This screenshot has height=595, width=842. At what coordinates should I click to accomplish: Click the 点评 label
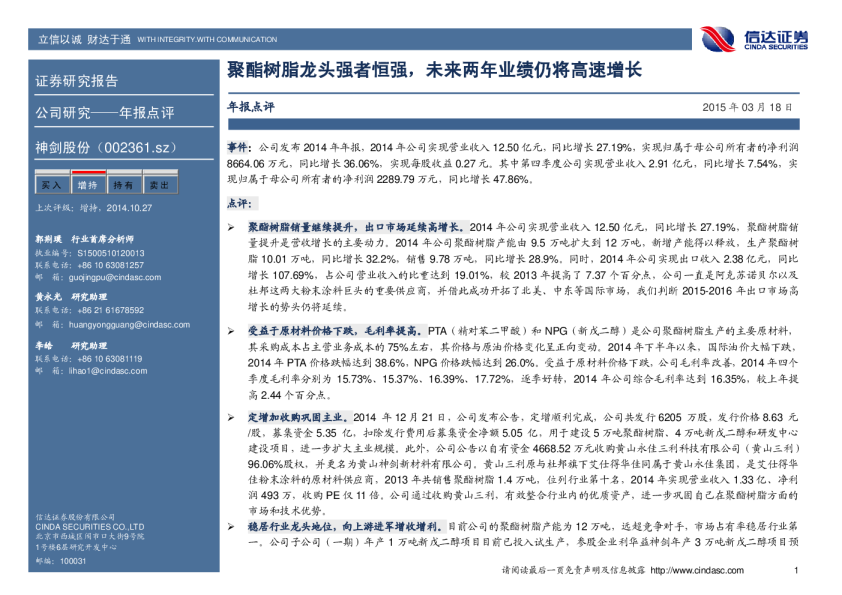tap(239, 204)
